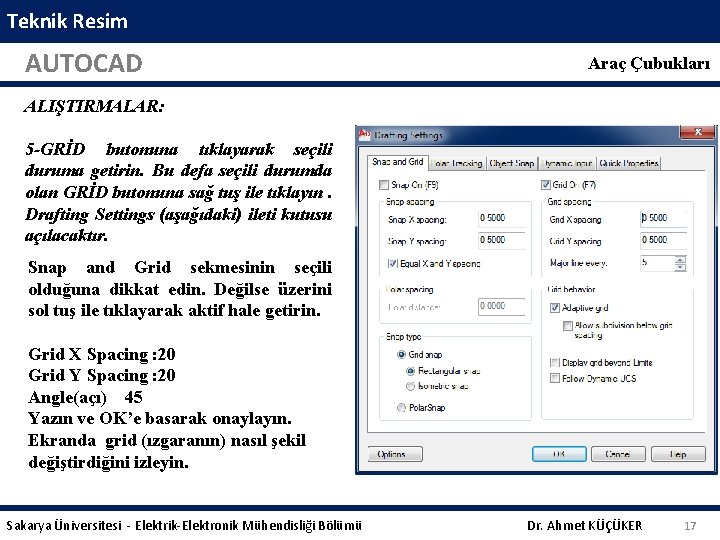The width and height of the screenshot is (720, 540).
Task: Click the 'ALIŞTIRMALAR:' heading
Action: click(x=94, y=106)
